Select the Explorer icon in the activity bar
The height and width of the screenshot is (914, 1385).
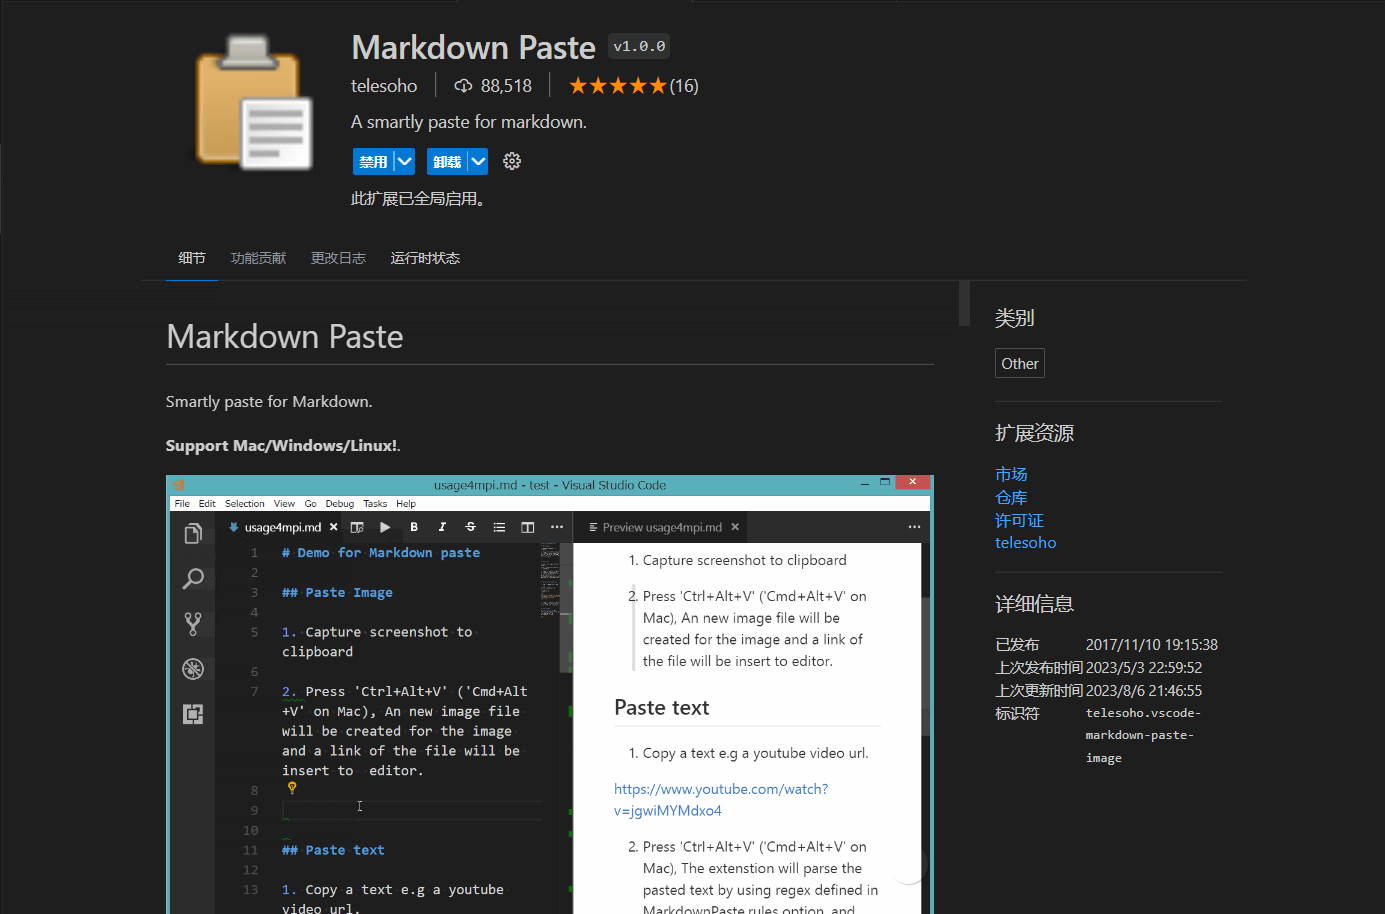coord(192,533)
